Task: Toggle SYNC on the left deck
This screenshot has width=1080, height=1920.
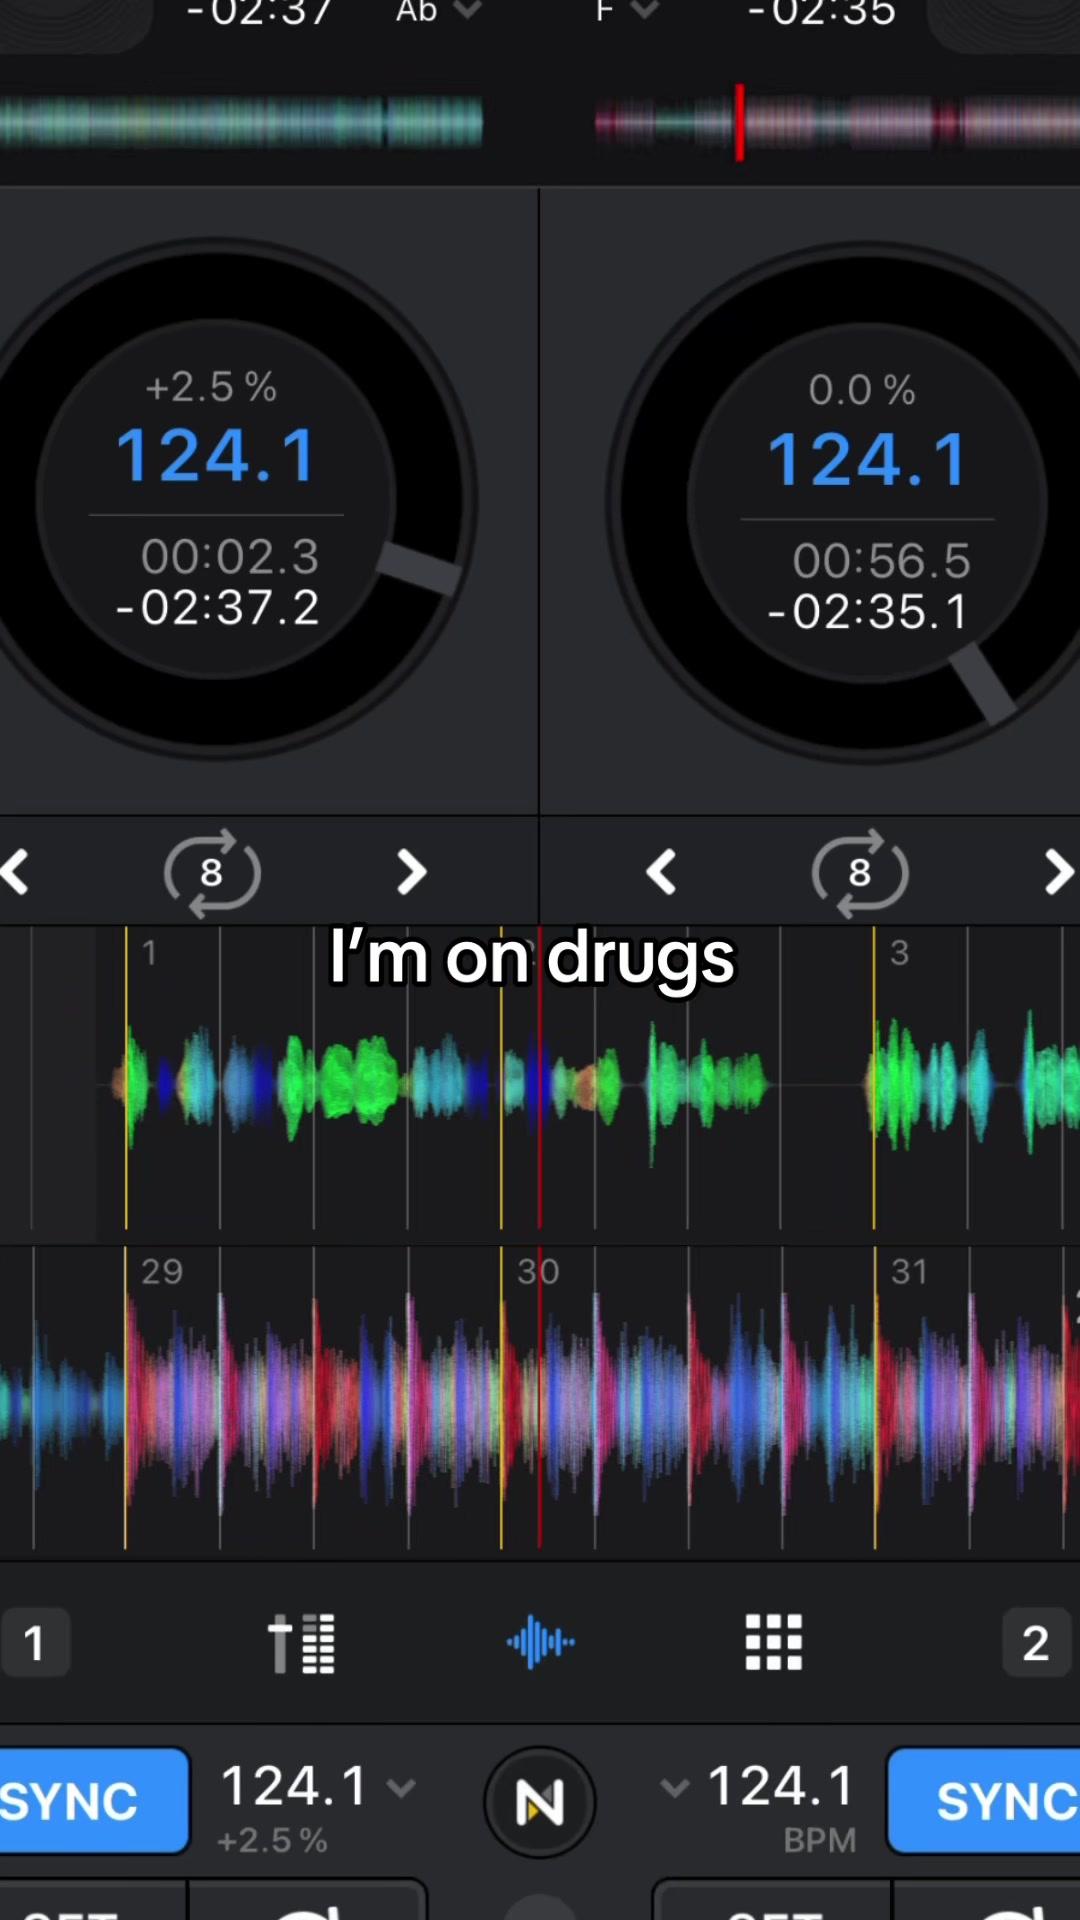Action: (x=94, y=1801)
